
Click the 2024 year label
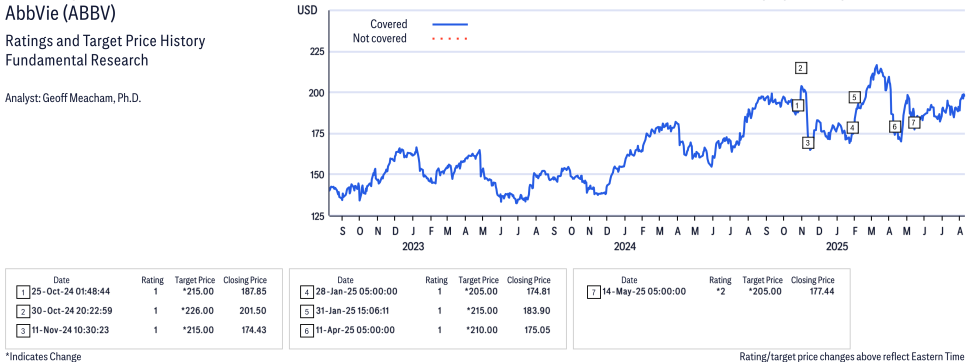pos(624,246)
